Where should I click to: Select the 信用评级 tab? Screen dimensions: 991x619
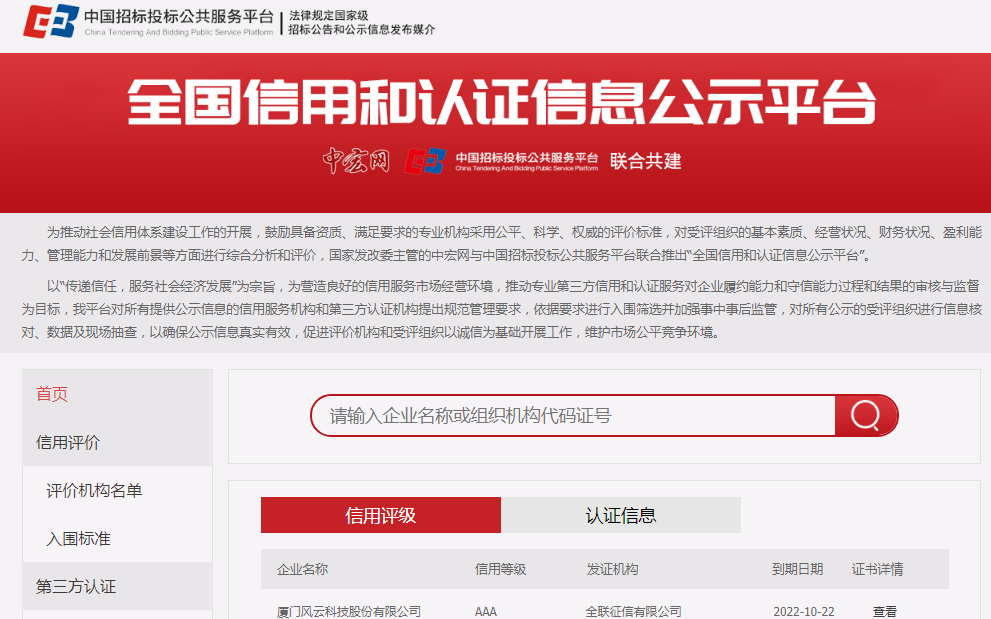point(381,514)
